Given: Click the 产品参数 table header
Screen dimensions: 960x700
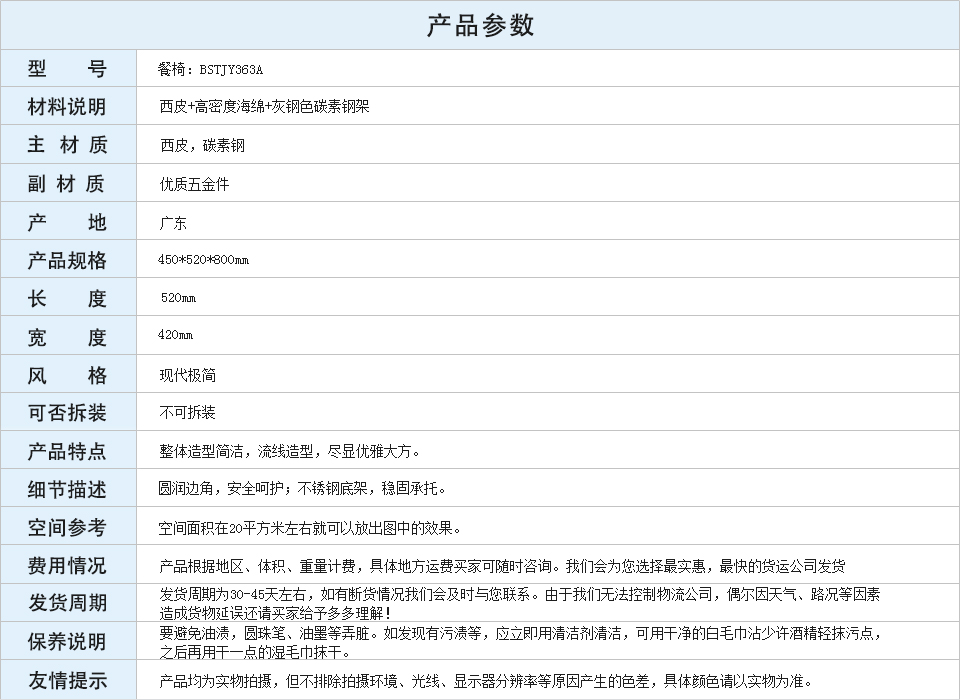Looking at the screenshot, I should coord(480,26).
